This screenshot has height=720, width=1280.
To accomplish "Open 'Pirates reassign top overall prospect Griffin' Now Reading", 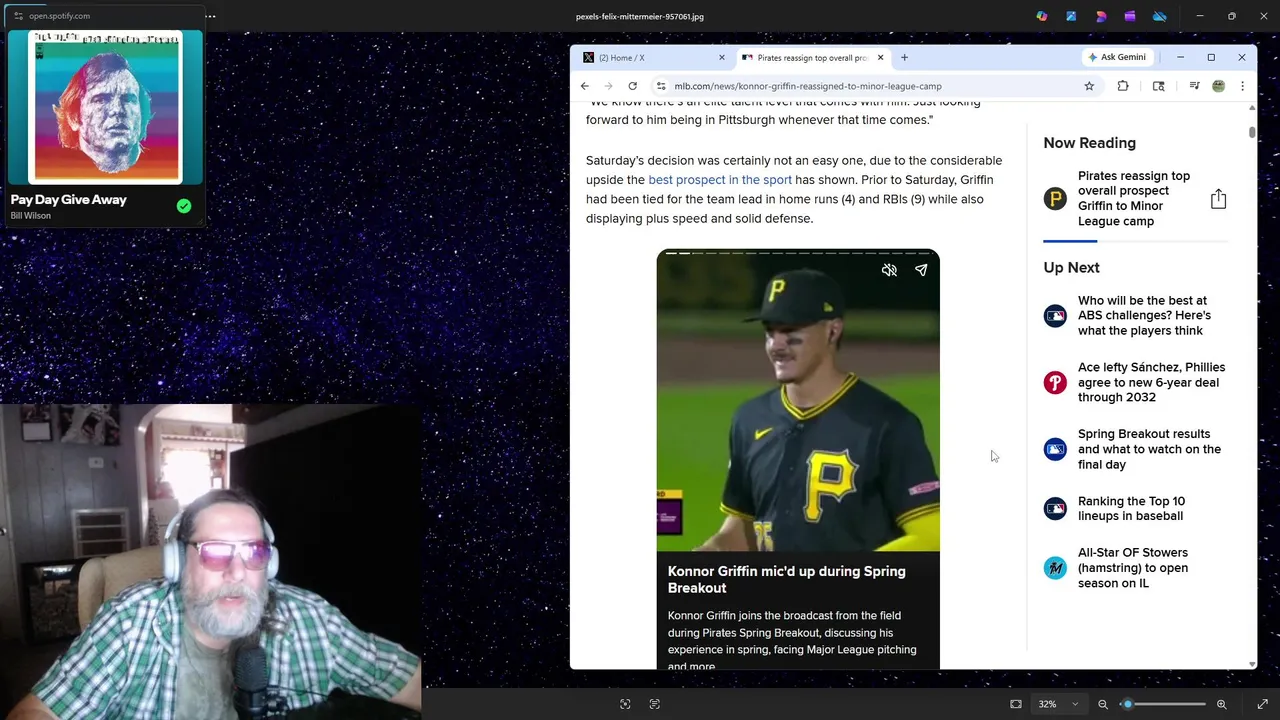I will (x=1134, y=198).
